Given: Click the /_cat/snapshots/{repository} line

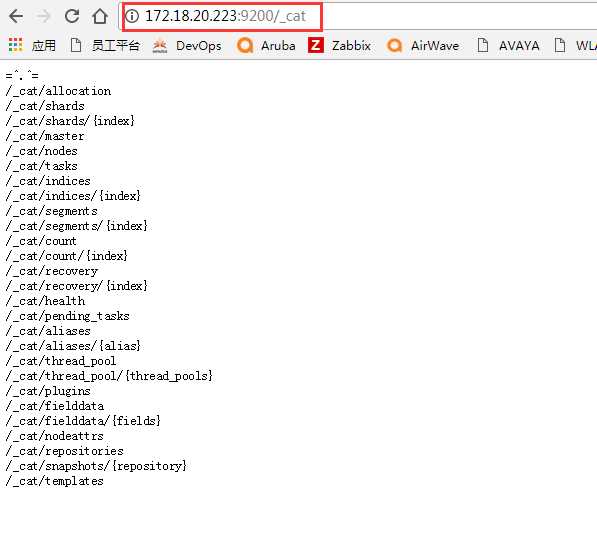Looking at the screenshot, I should (x=96, y=466).
